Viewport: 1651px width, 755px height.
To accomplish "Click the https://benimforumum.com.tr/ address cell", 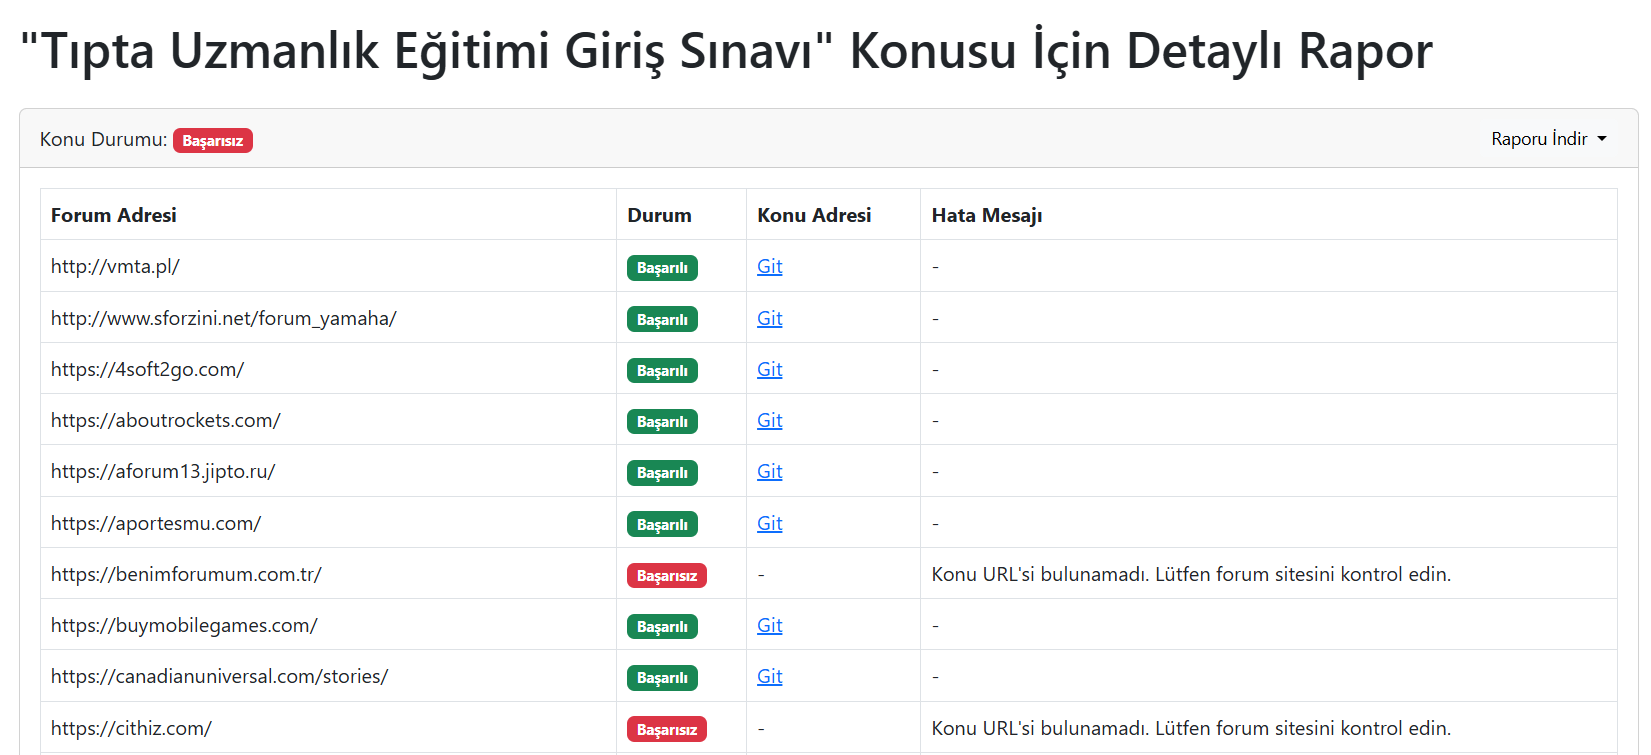I will point(186,575).
